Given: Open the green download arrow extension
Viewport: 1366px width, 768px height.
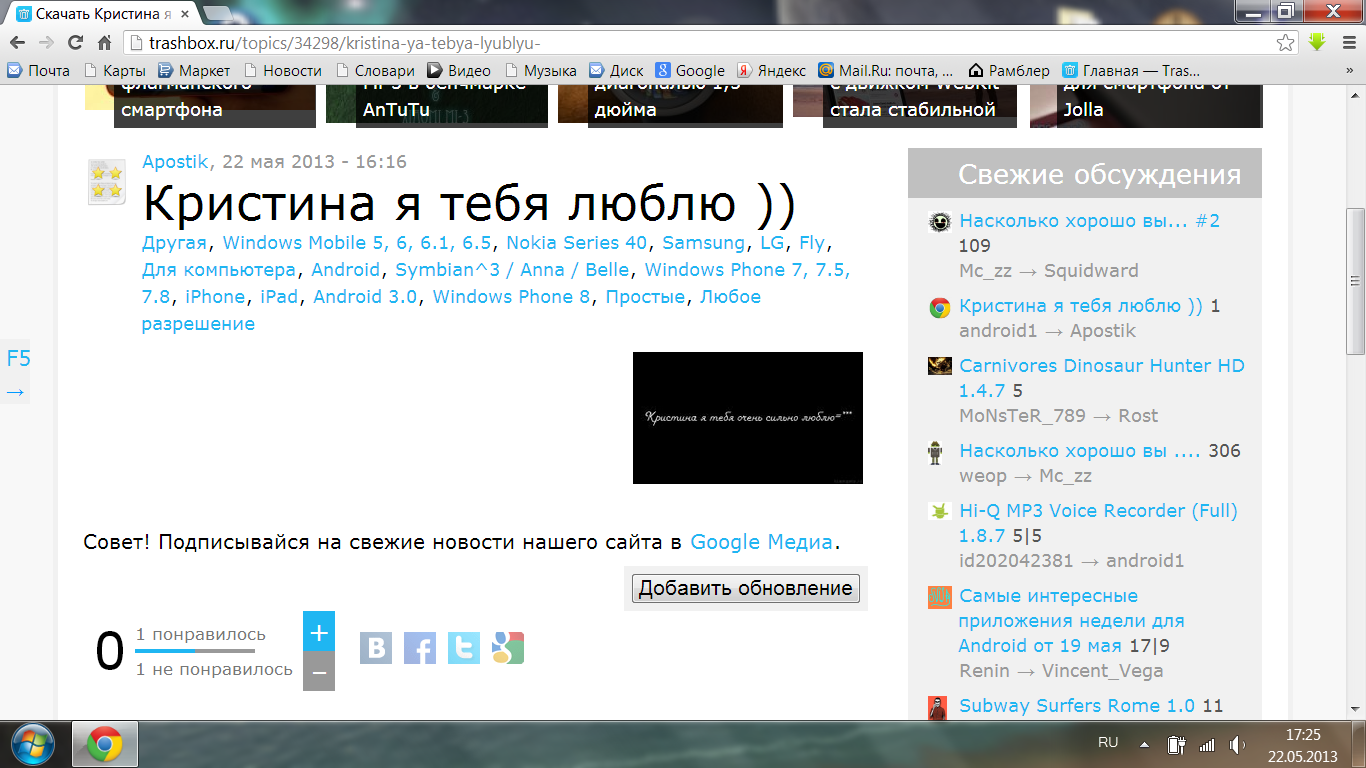Looking at the screenshot, I should (x=1318, y=42).
